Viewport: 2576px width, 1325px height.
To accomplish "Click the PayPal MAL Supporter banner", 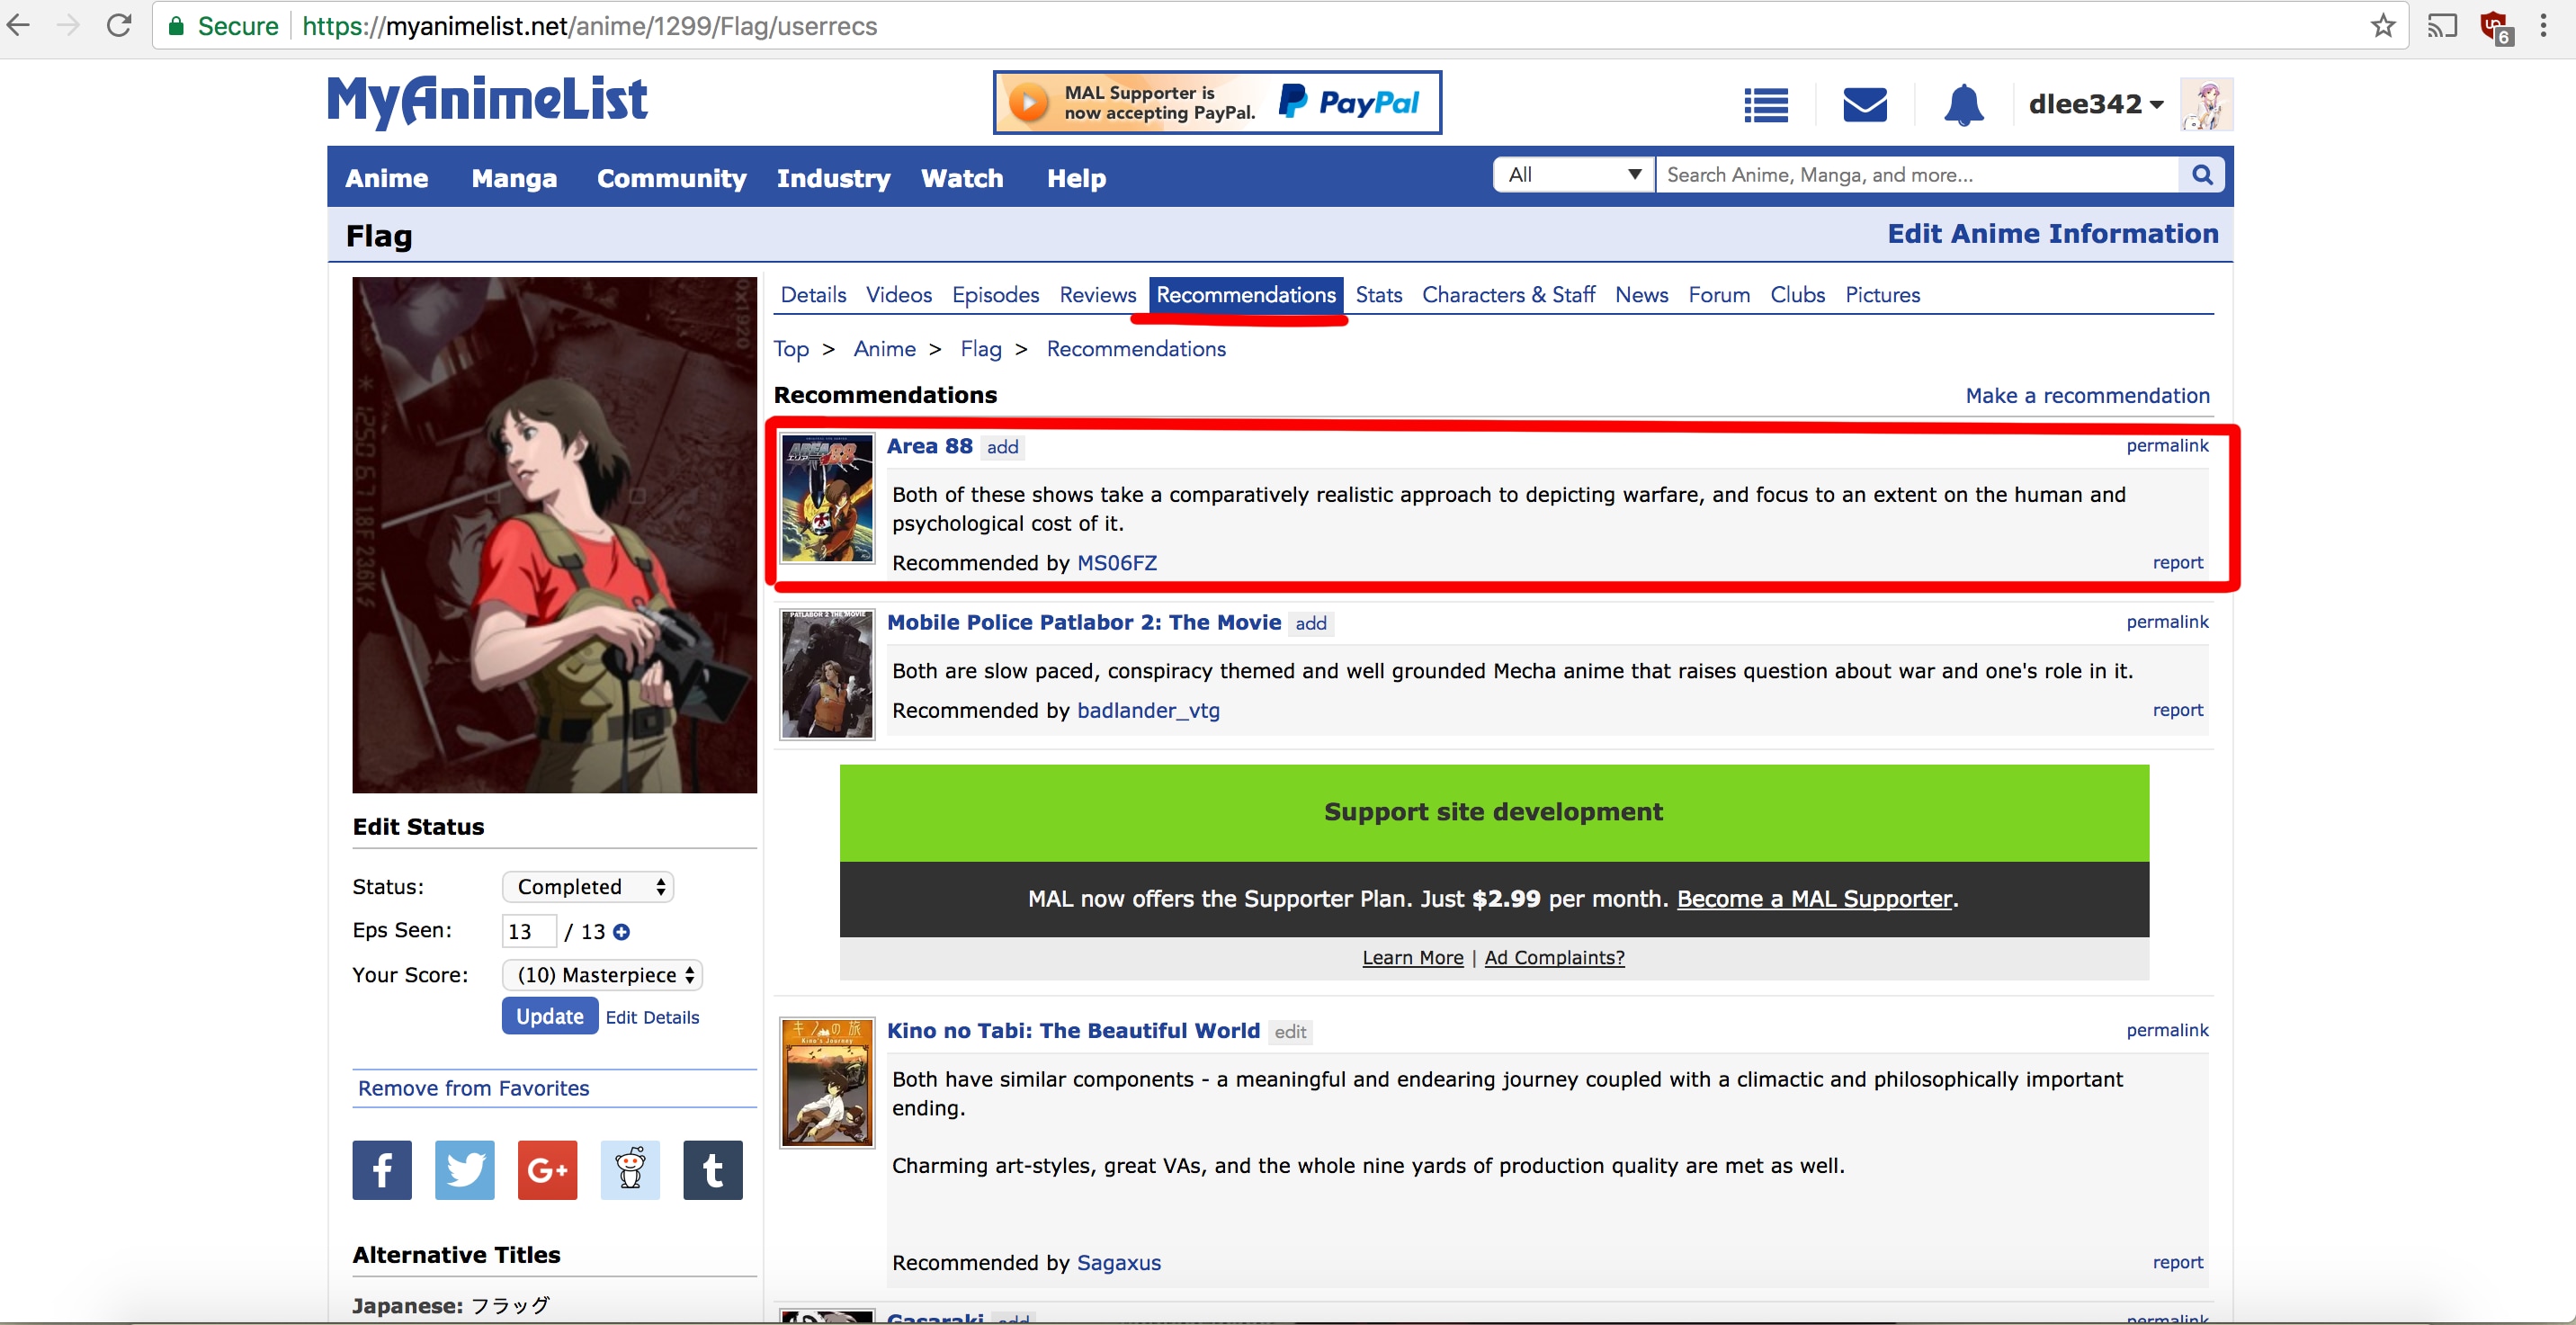I will pos(1217,102).
